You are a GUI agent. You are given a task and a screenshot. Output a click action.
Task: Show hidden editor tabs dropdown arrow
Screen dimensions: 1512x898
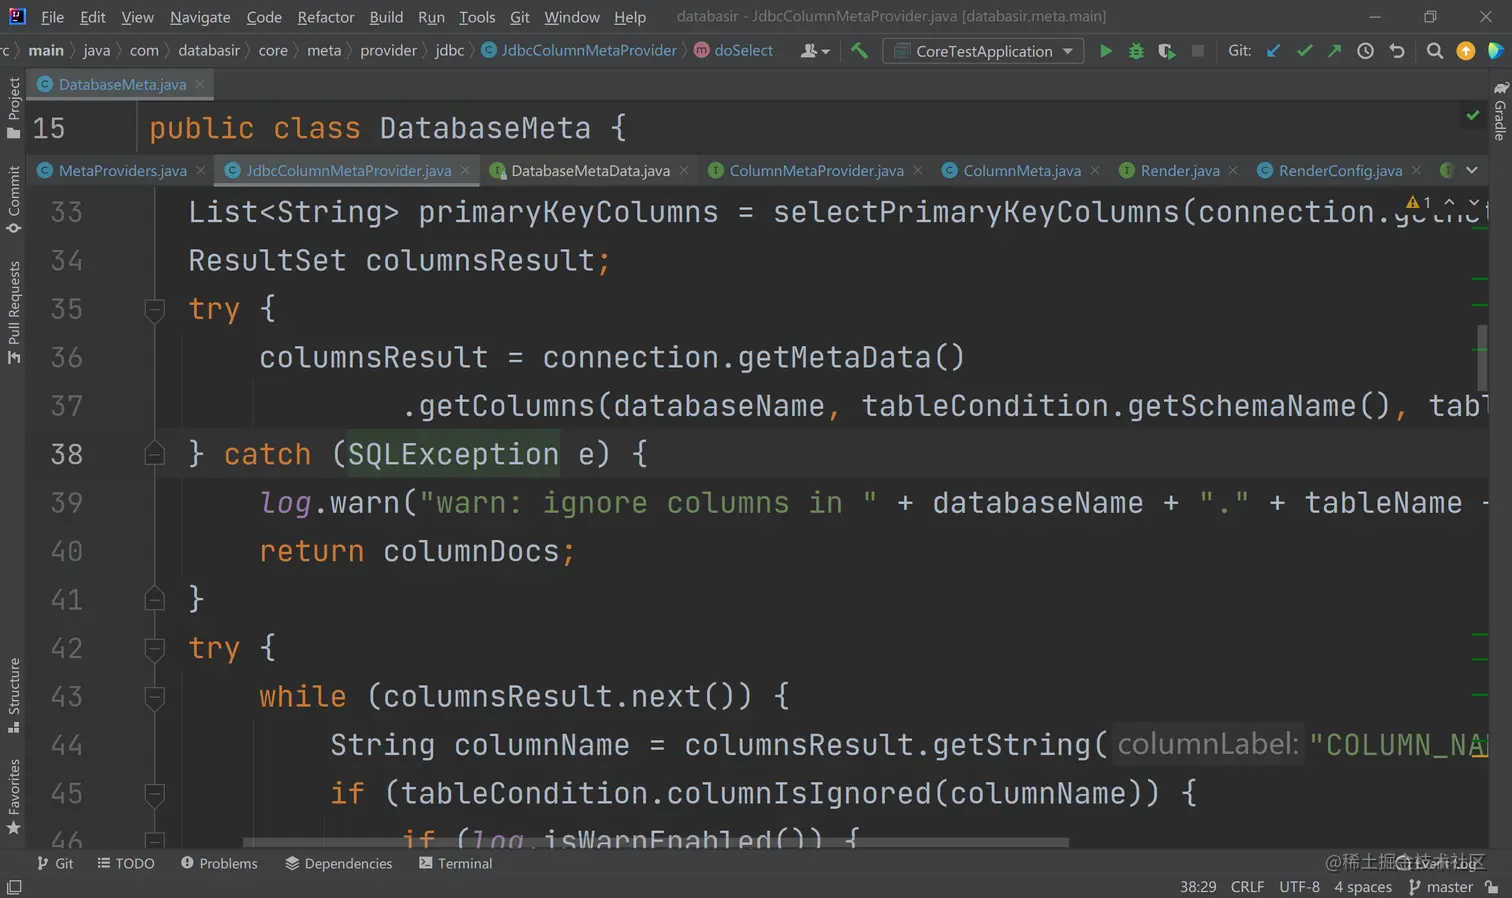click(1472, 170)
